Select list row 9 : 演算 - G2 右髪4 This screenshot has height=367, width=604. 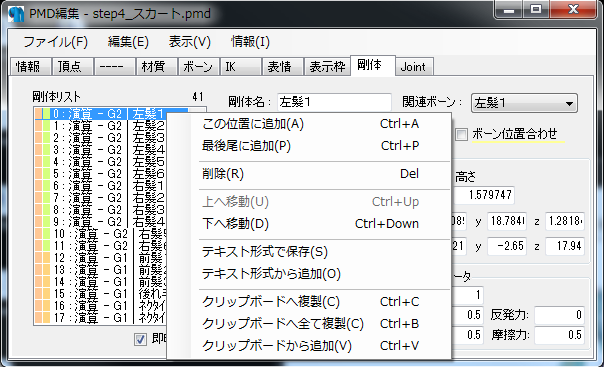(x=101, y=222)
